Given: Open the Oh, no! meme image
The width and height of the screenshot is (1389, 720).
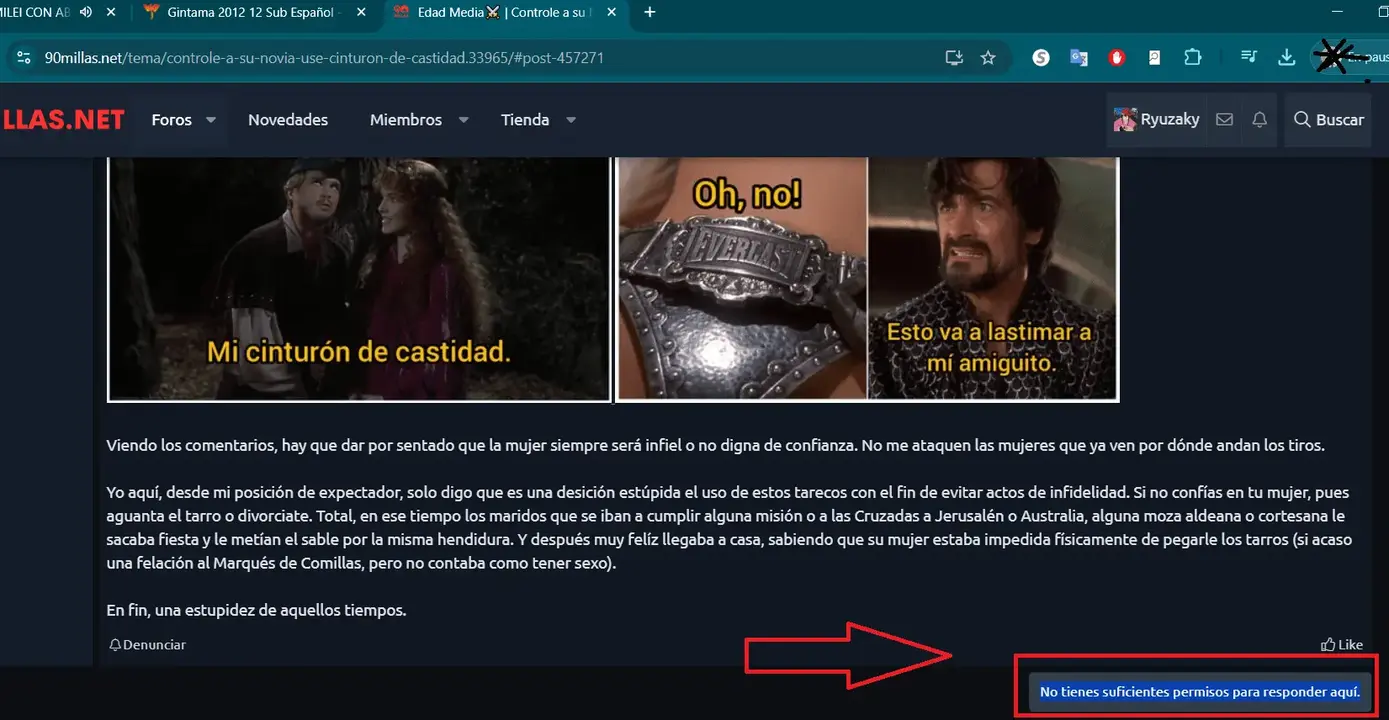Looking at the screenshot, I should tap(867, 279).
